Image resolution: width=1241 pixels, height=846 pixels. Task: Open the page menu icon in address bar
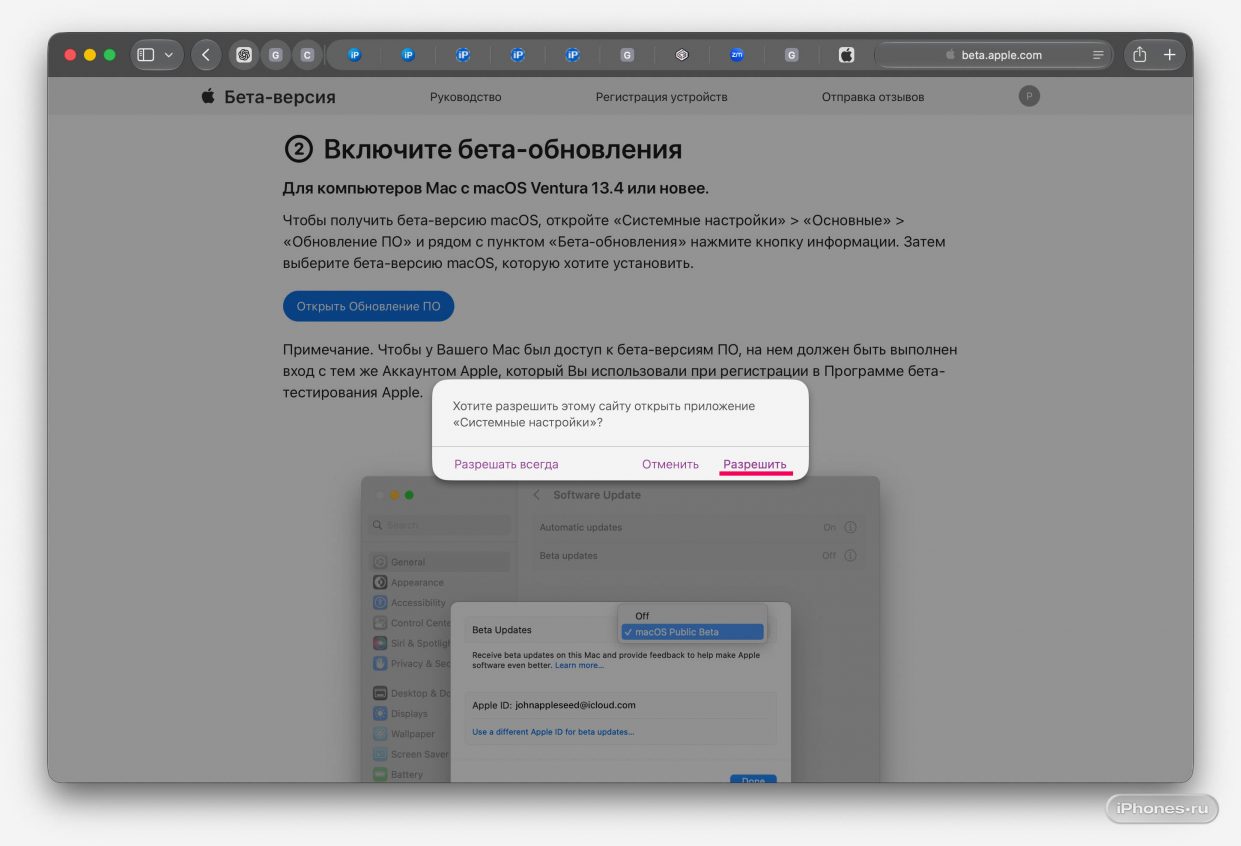pyautogui.click(x=1098, y=55)
